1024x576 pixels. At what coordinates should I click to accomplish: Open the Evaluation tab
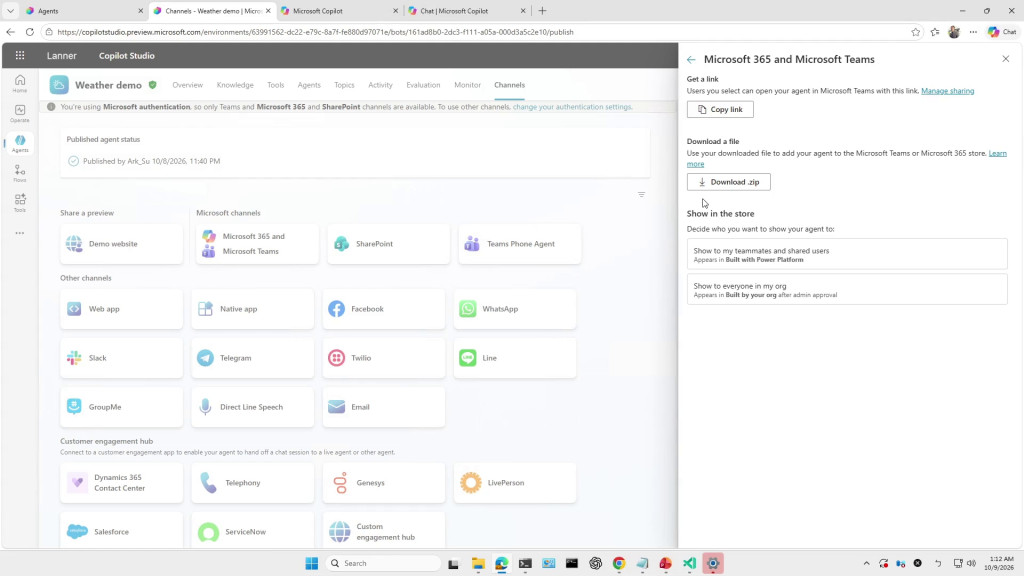(423, 85)
